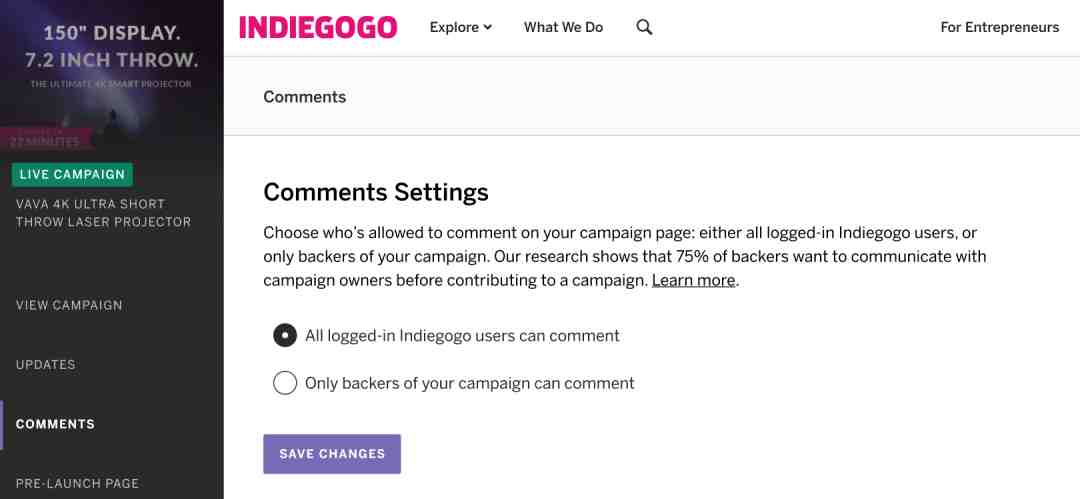
Task: Open Pre-Launch Page in sidebar
Action: coord(77,483)
